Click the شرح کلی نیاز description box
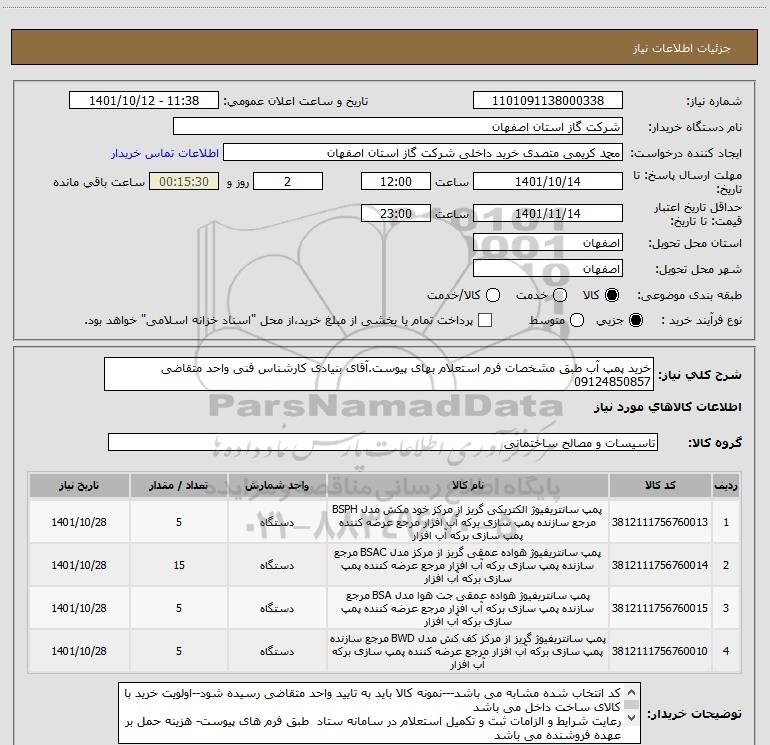 coord(379,375)
